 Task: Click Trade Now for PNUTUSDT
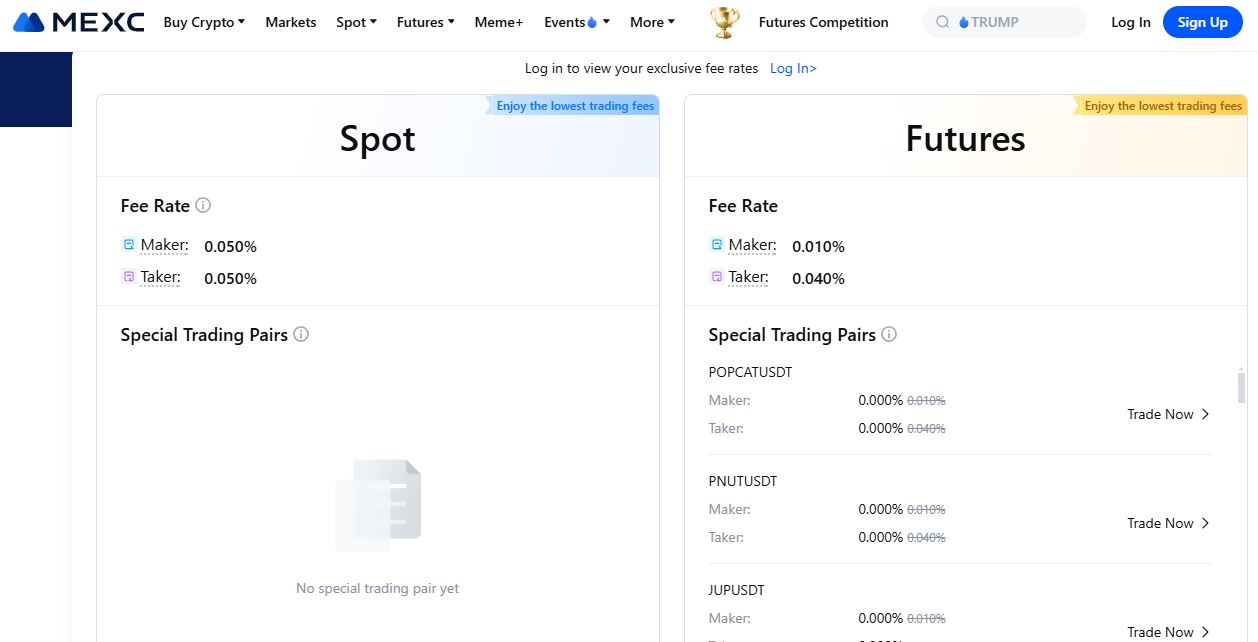click(x=1168, y=523)
